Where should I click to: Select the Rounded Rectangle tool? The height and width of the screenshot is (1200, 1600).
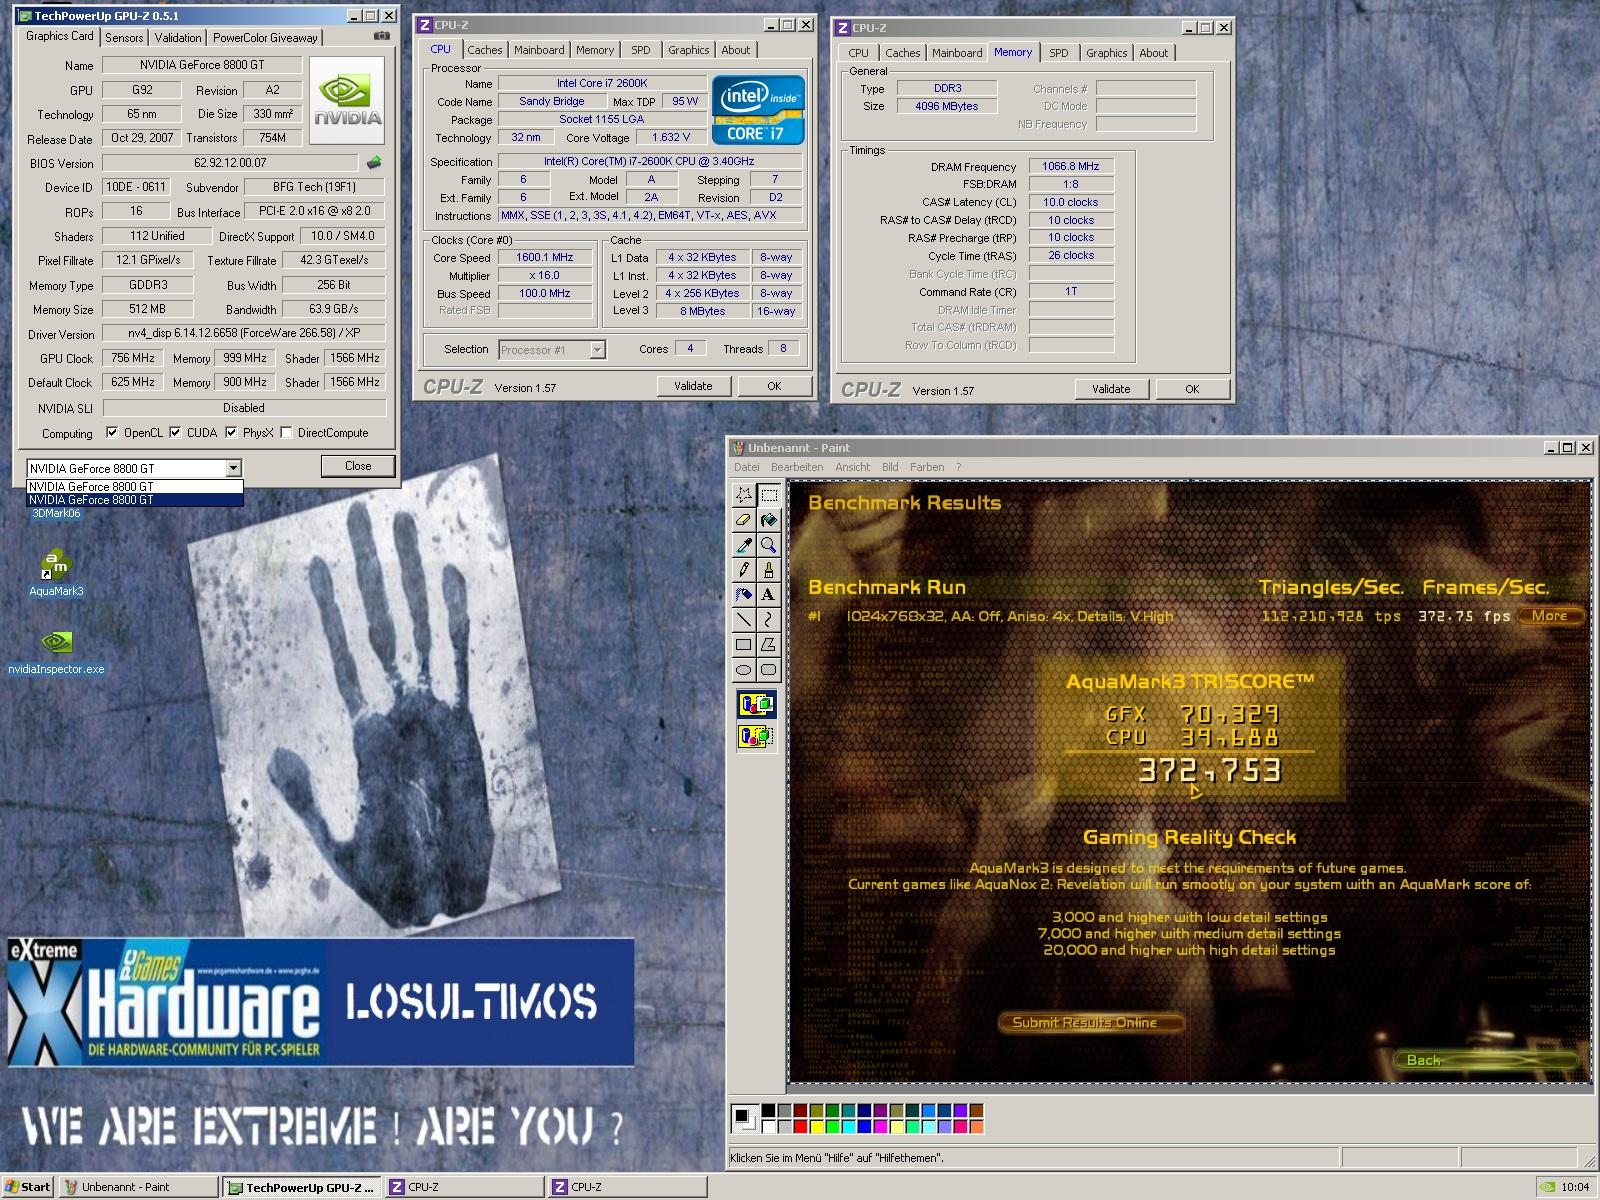click(768, 670)
